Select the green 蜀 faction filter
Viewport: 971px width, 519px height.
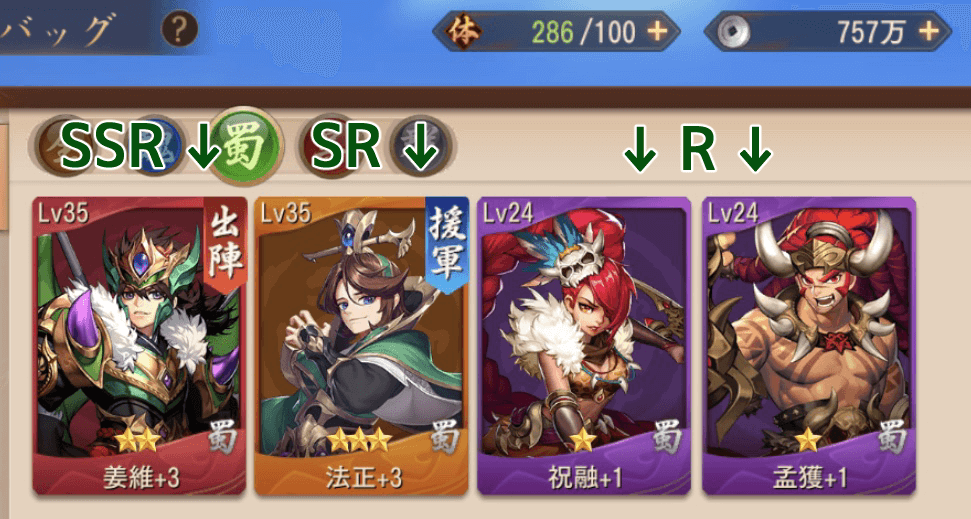(x=244, y=146)
